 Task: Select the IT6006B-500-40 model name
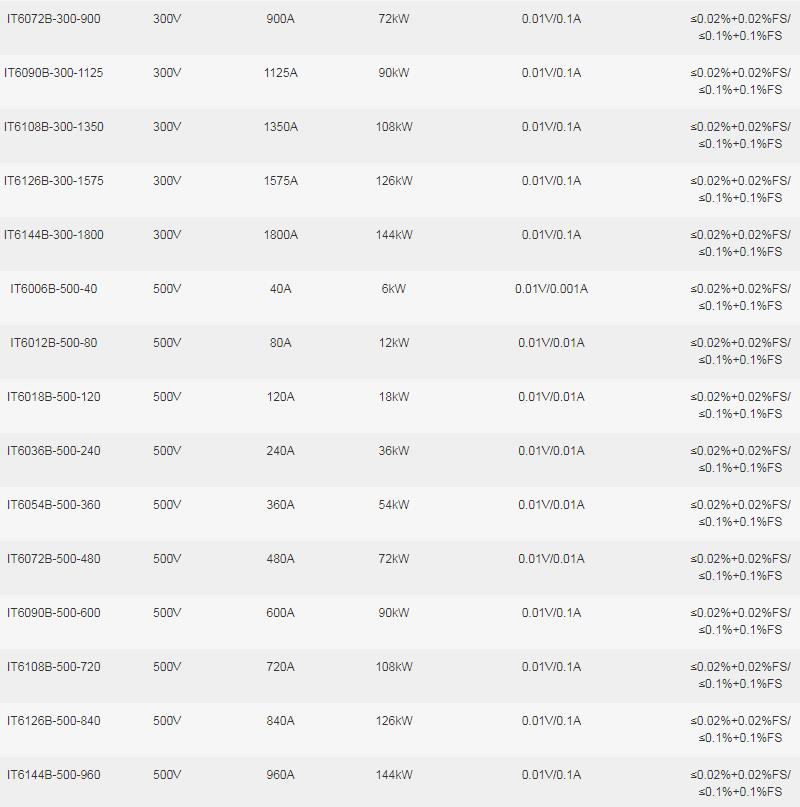pyautogui.click(x=54, y=289)
